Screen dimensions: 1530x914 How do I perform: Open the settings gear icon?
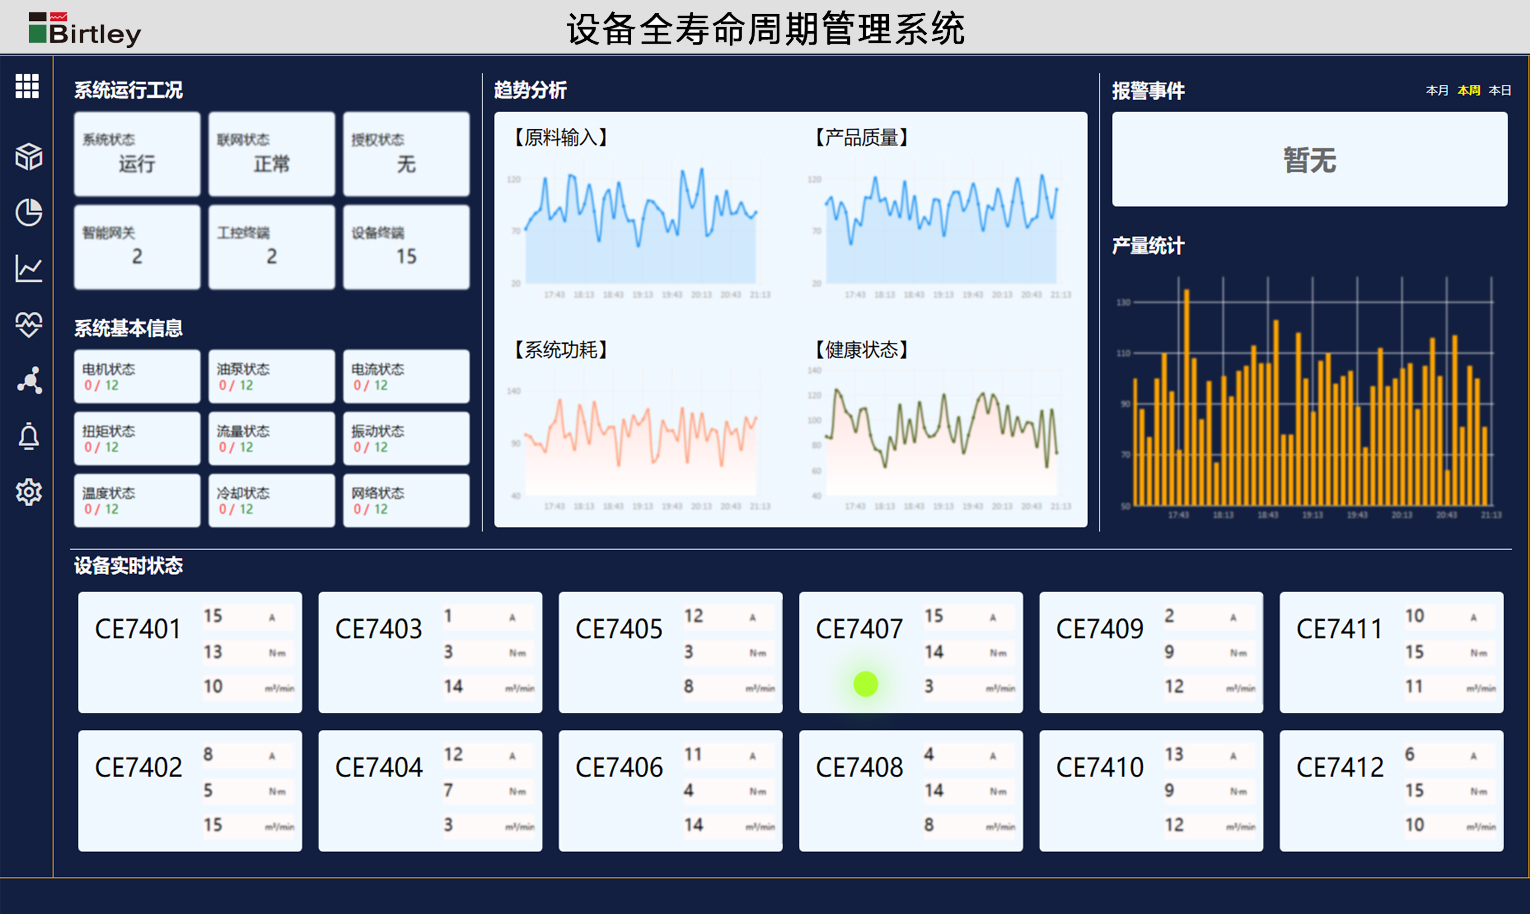pos(28,492)
